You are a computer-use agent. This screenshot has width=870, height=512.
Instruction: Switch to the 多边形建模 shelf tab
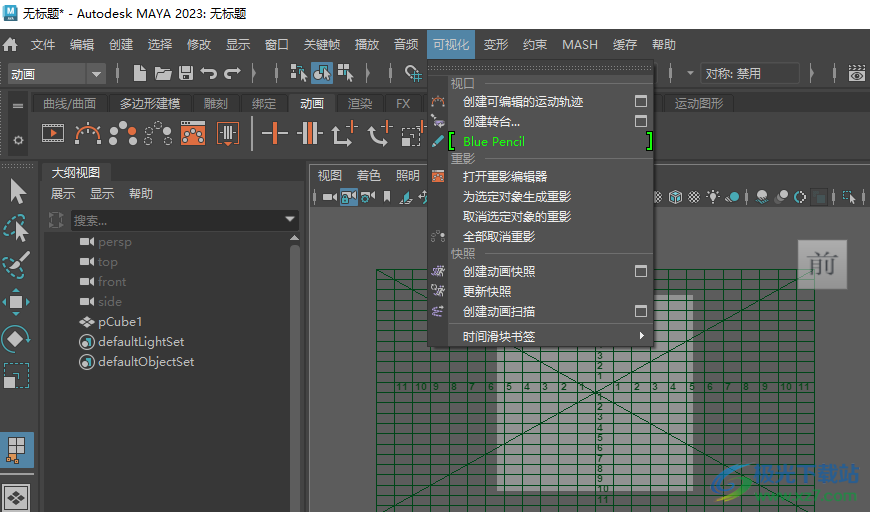tap(150, 103)
